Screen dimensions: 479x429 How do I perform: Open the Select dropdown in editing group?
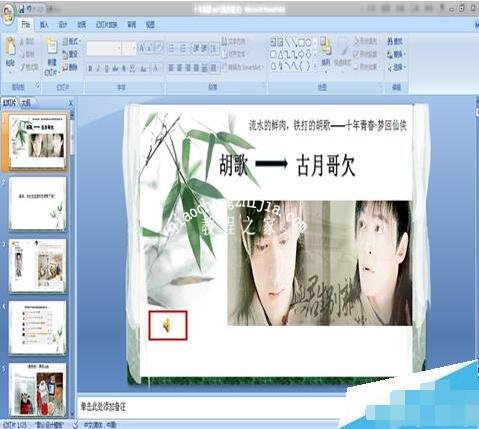[396, 67]
